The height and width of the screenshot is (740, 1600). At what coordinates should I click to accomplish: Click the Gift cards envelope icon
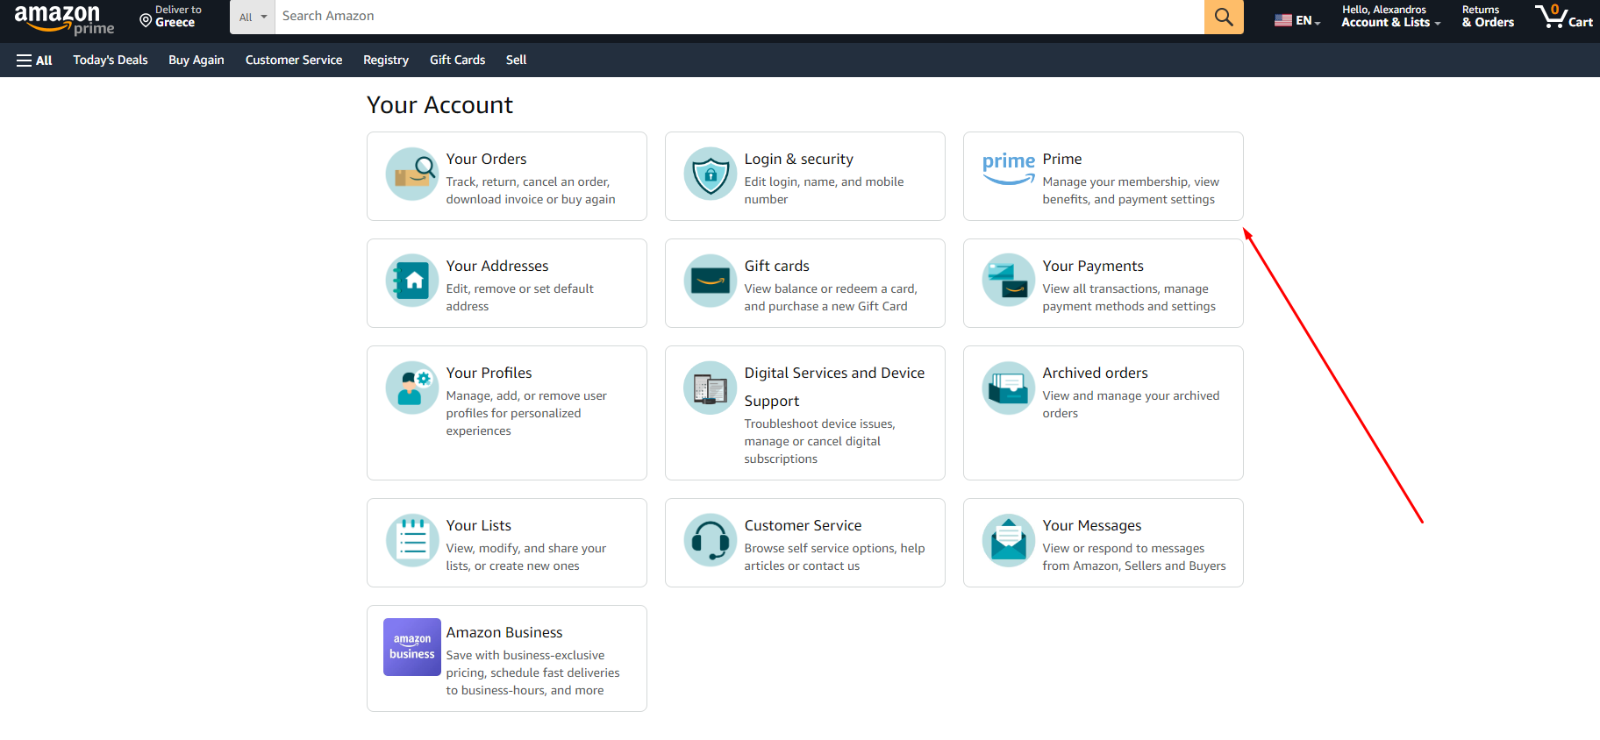[710, 281]
